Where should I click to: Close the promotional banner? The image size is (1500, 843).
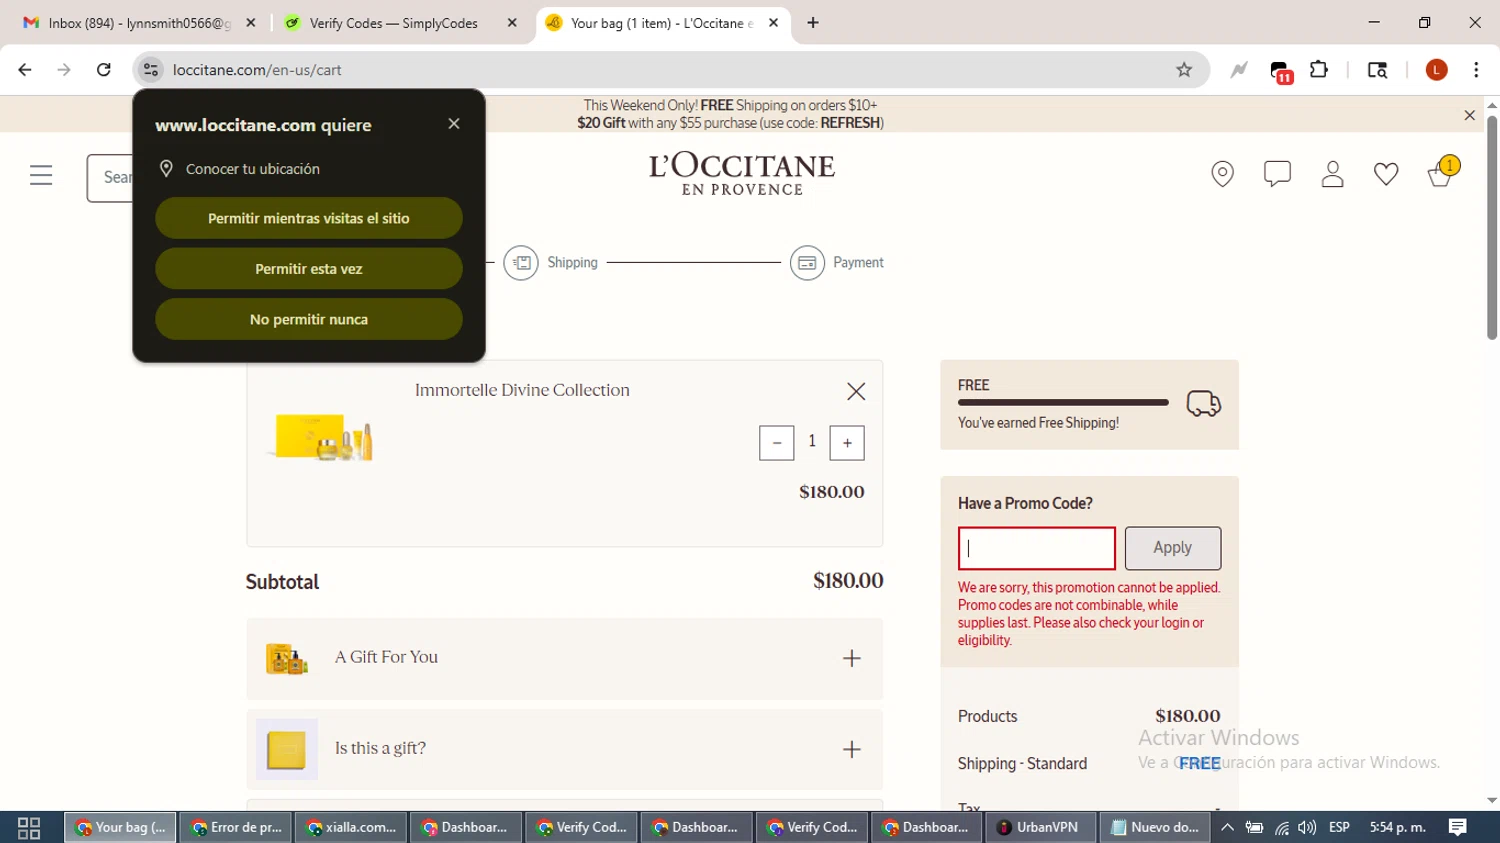pos(1470,115)
